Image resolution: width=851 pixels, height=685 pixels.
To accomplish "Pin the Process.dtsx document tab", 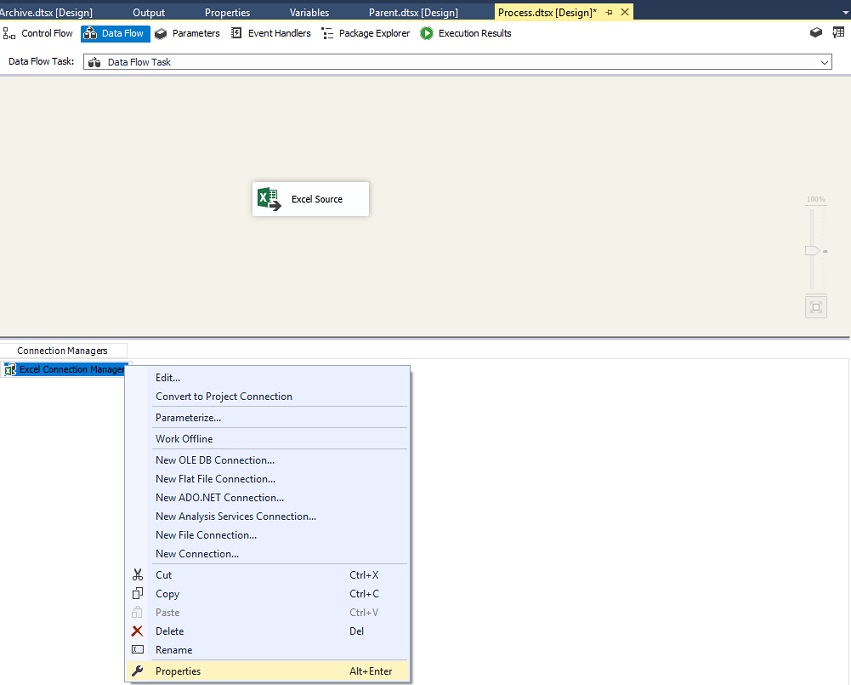I will pos(609,12).
